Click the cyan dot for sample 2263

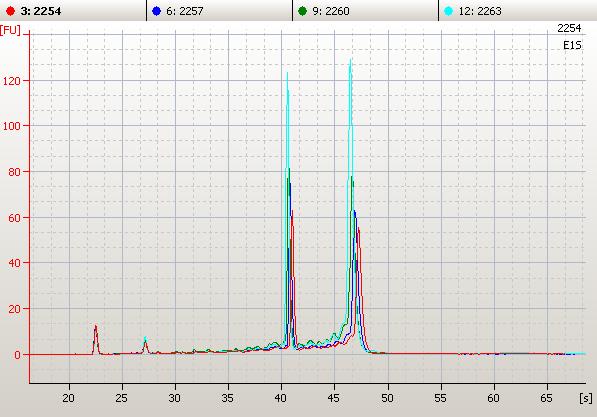tap(449, 11)
